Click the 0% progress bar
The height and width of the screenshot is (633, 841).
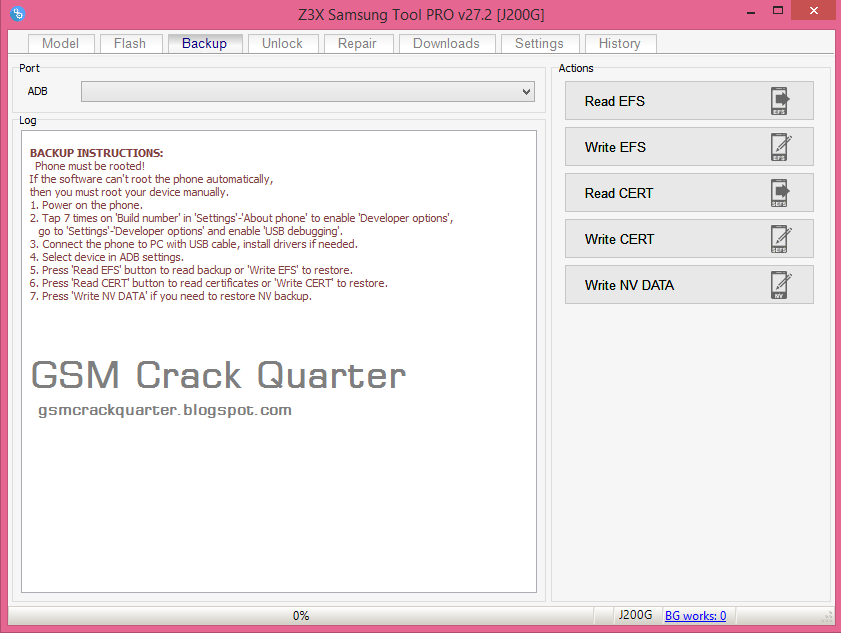pos(301,616)
